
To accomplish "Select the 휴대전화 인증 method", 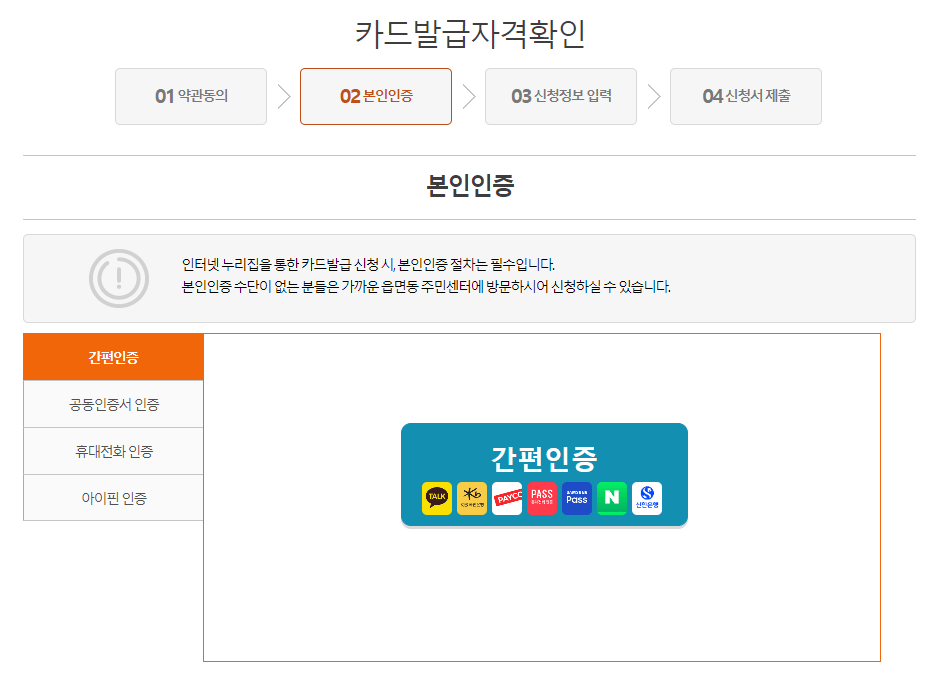I will (x=113, y=450).
